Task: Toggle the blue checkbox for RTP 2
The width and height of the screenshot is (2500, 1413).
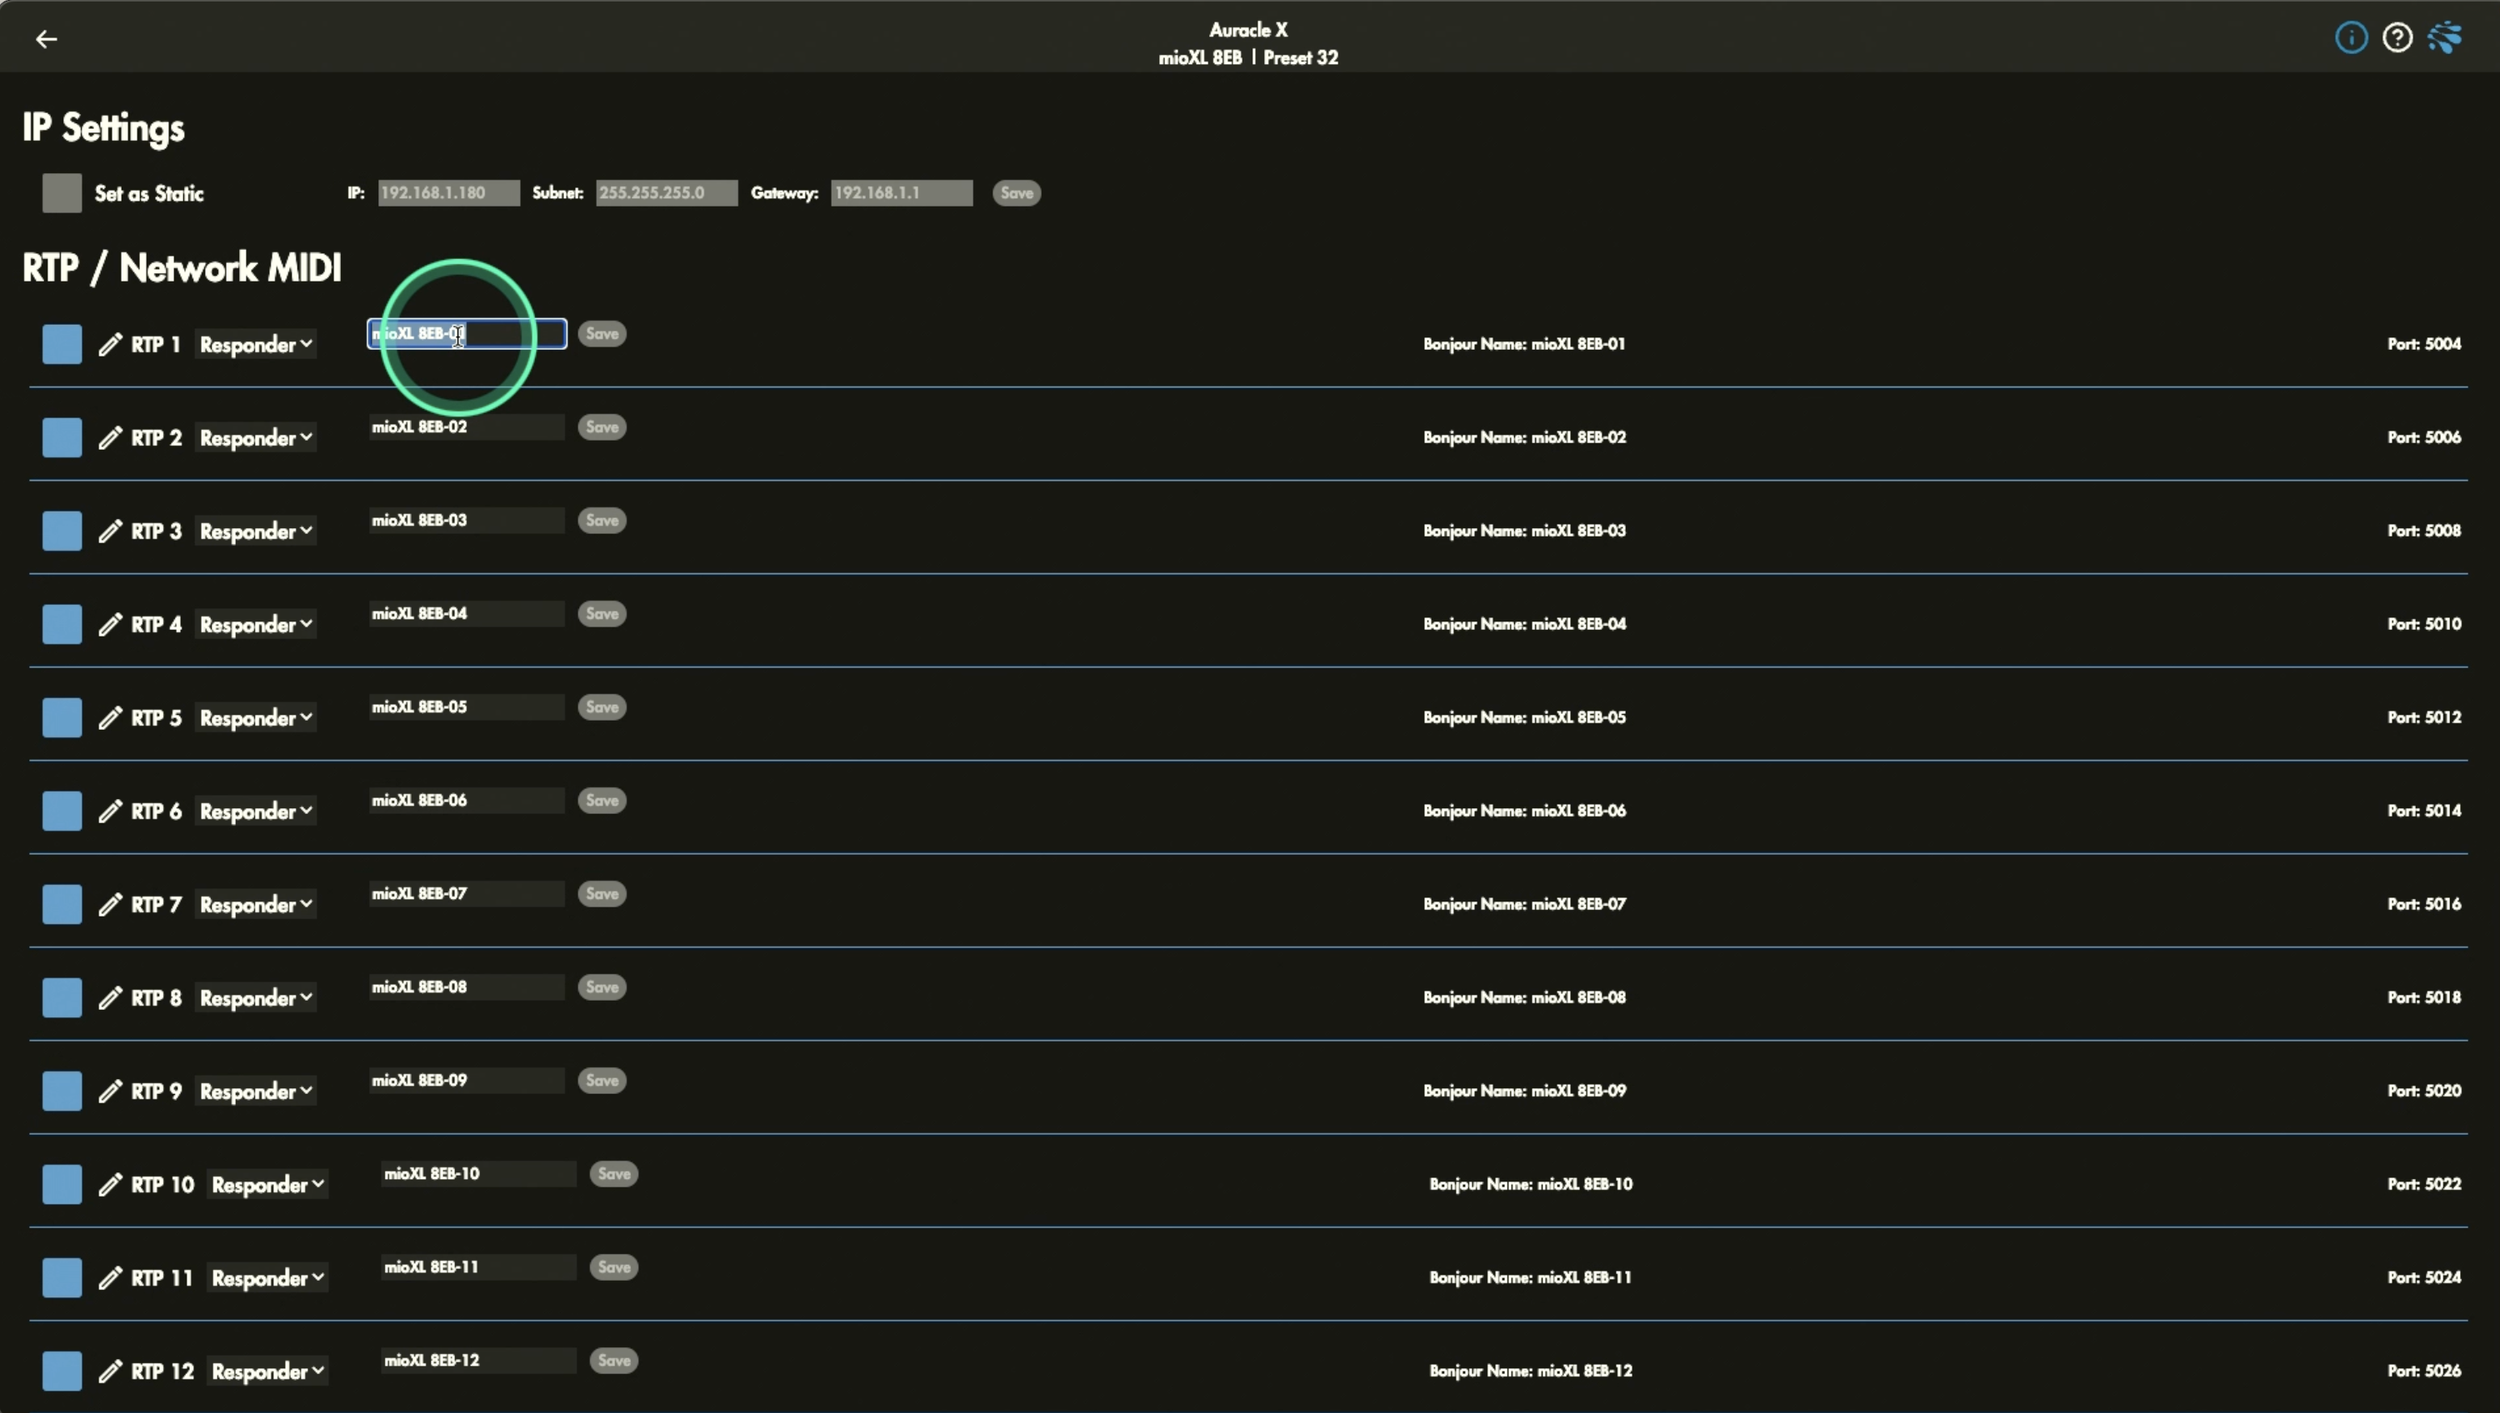Action: pos(62,437)
